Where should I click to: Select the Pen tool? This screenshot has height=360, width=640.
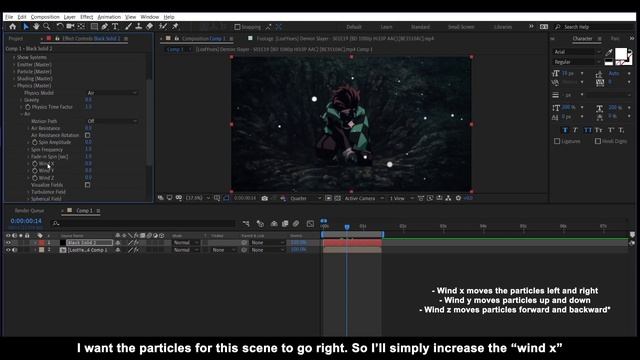pos(105,27)
